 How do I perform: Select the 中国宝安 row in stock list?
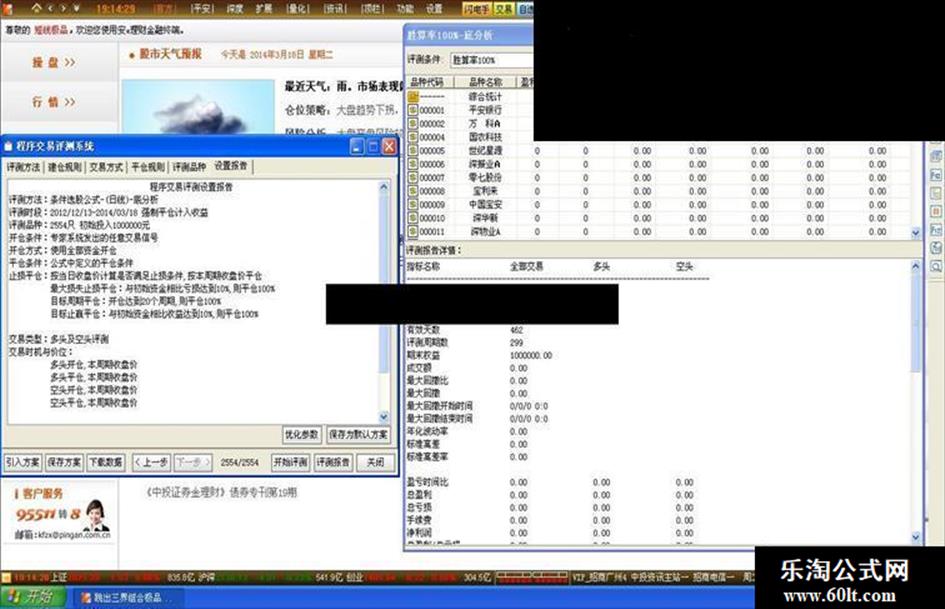click(x=658, y=204)
